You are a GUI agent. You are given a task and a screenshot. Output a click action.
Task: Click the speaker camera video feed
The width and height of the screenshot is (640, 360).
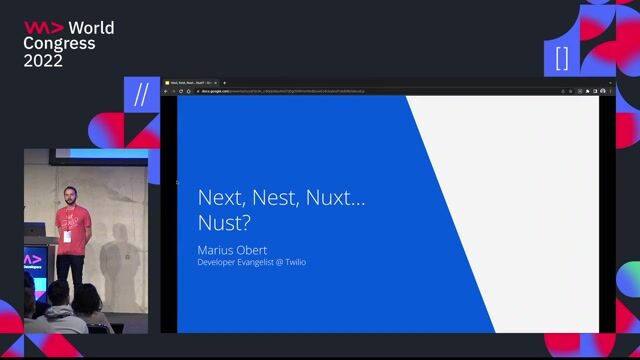(86, 241)
